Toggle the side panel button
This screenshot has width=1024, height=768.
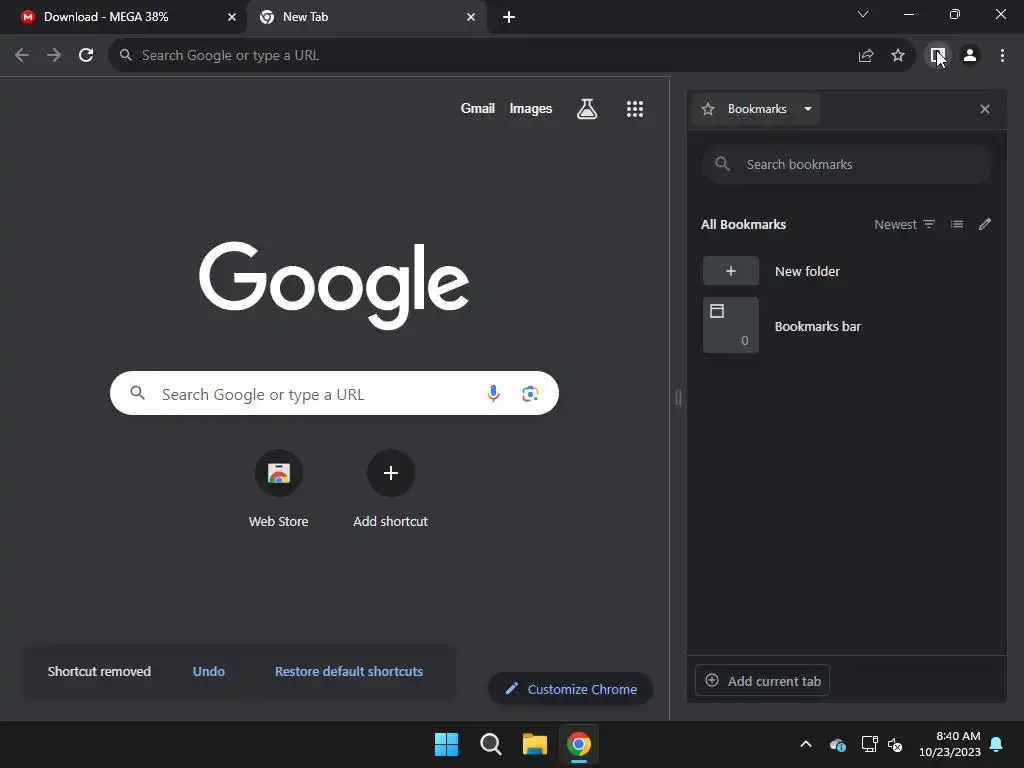tap(938, 56)
